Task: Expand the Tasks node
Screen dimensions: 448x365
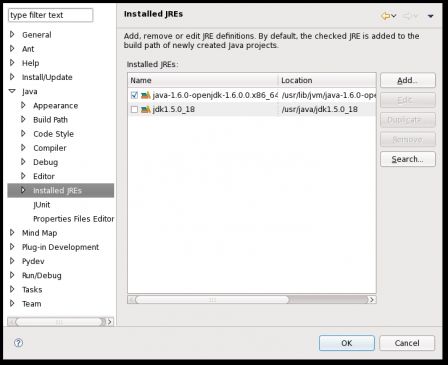Action: click(12, 289)
